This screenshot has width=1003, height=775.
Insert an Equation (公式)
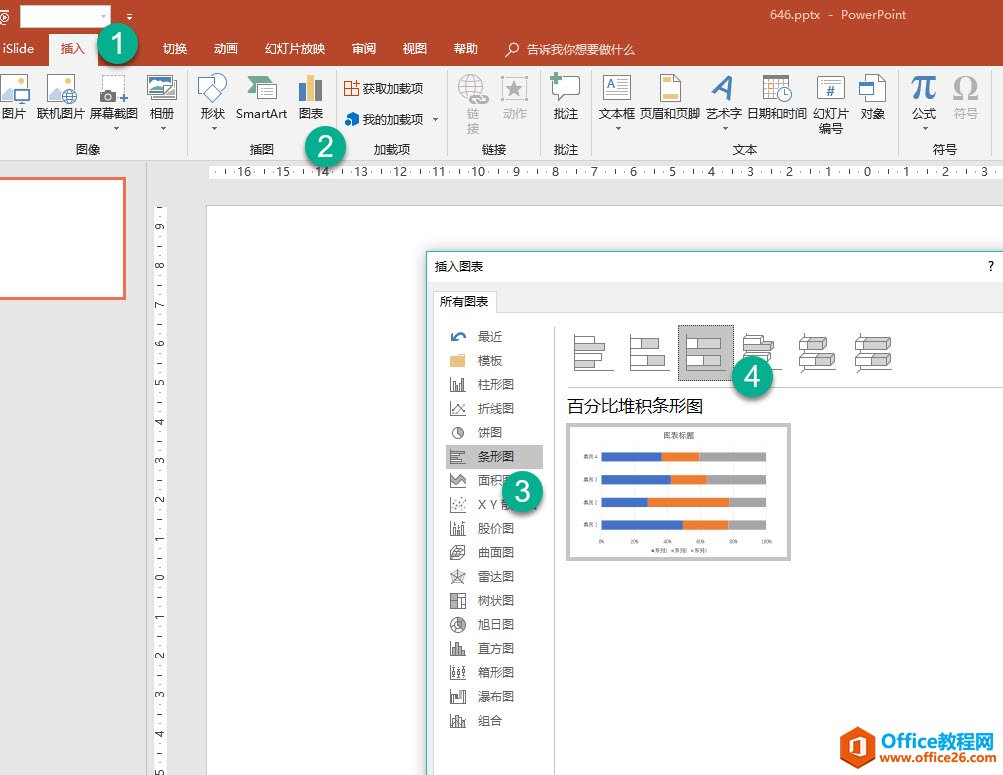point(924,97)
